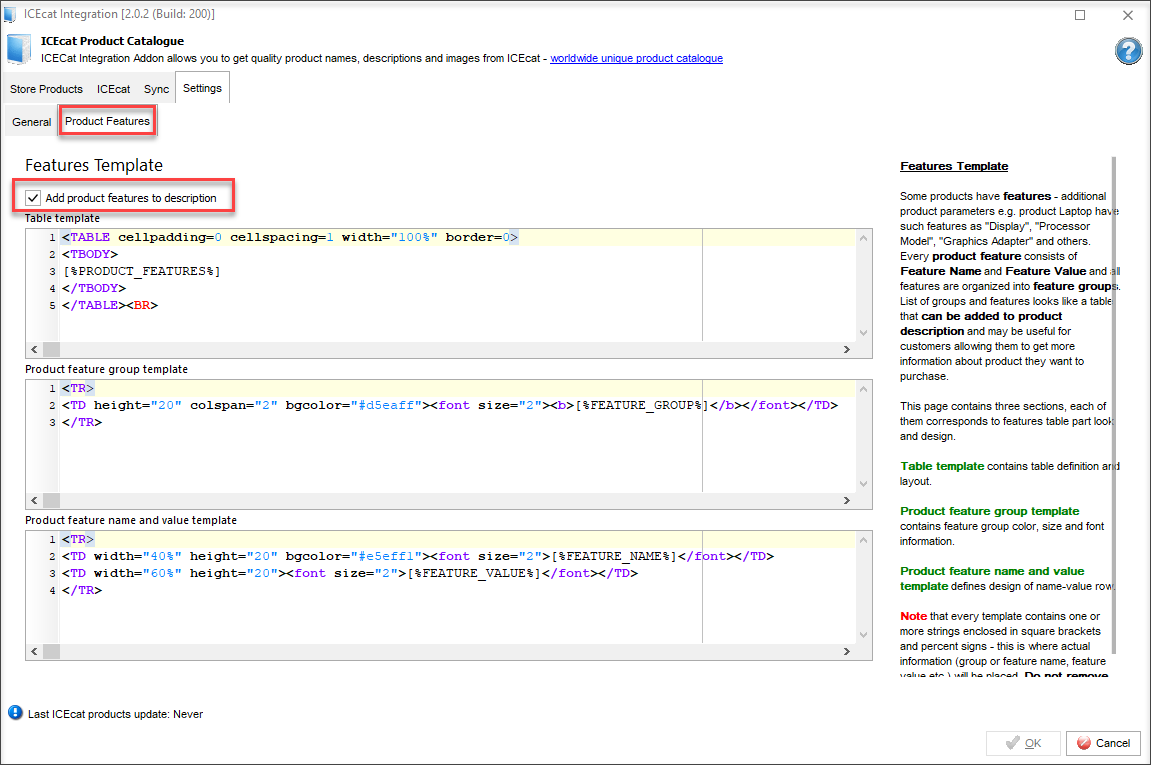Click scroll-up arrow of name and value template editor
The height and width of the screenshot is (765, 1151).
pyautogui.click(x=863, y=540)
